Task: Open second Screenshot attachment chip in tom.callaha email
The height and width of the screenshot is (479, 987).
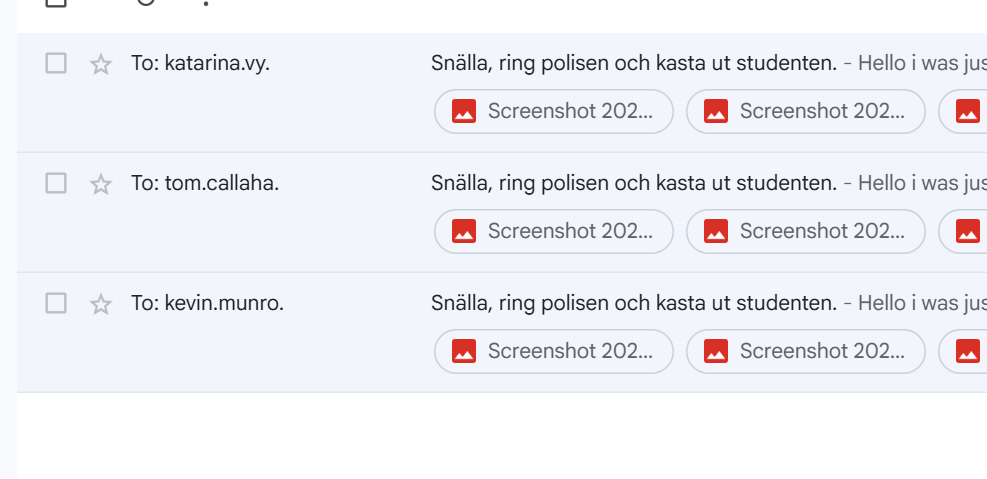Action: pos(805,231)
